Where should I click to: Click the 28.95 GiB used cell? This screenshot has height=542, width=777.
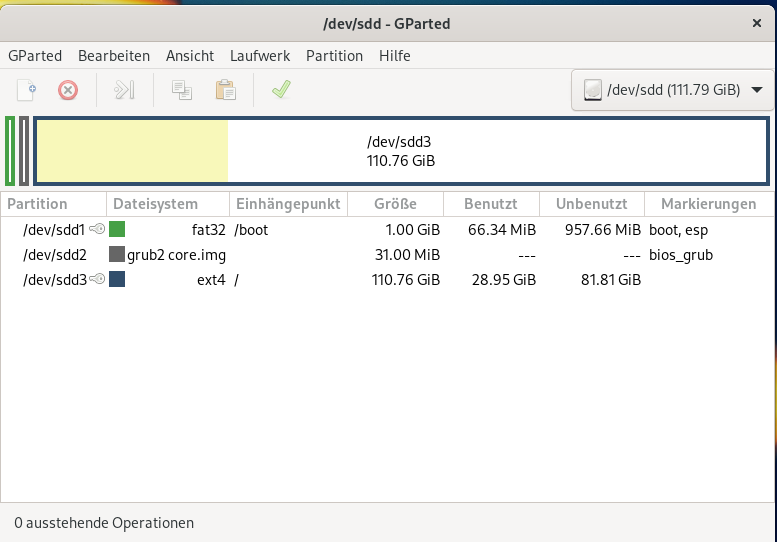504,280
